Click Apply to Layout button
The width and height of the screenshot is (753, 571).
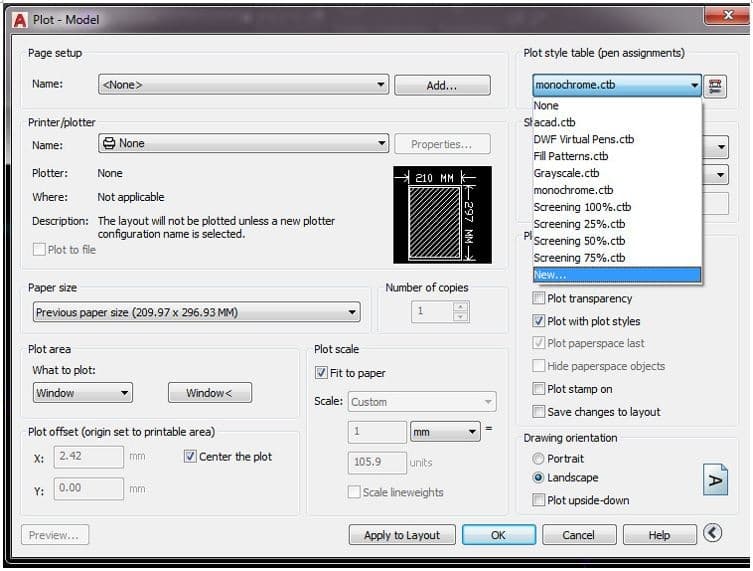[x=402, y=535]
